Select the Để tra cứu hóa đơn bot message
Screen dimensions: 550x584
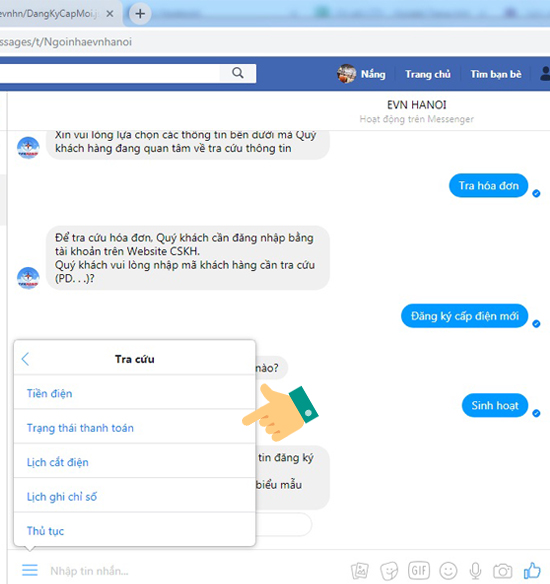point(188,258)
